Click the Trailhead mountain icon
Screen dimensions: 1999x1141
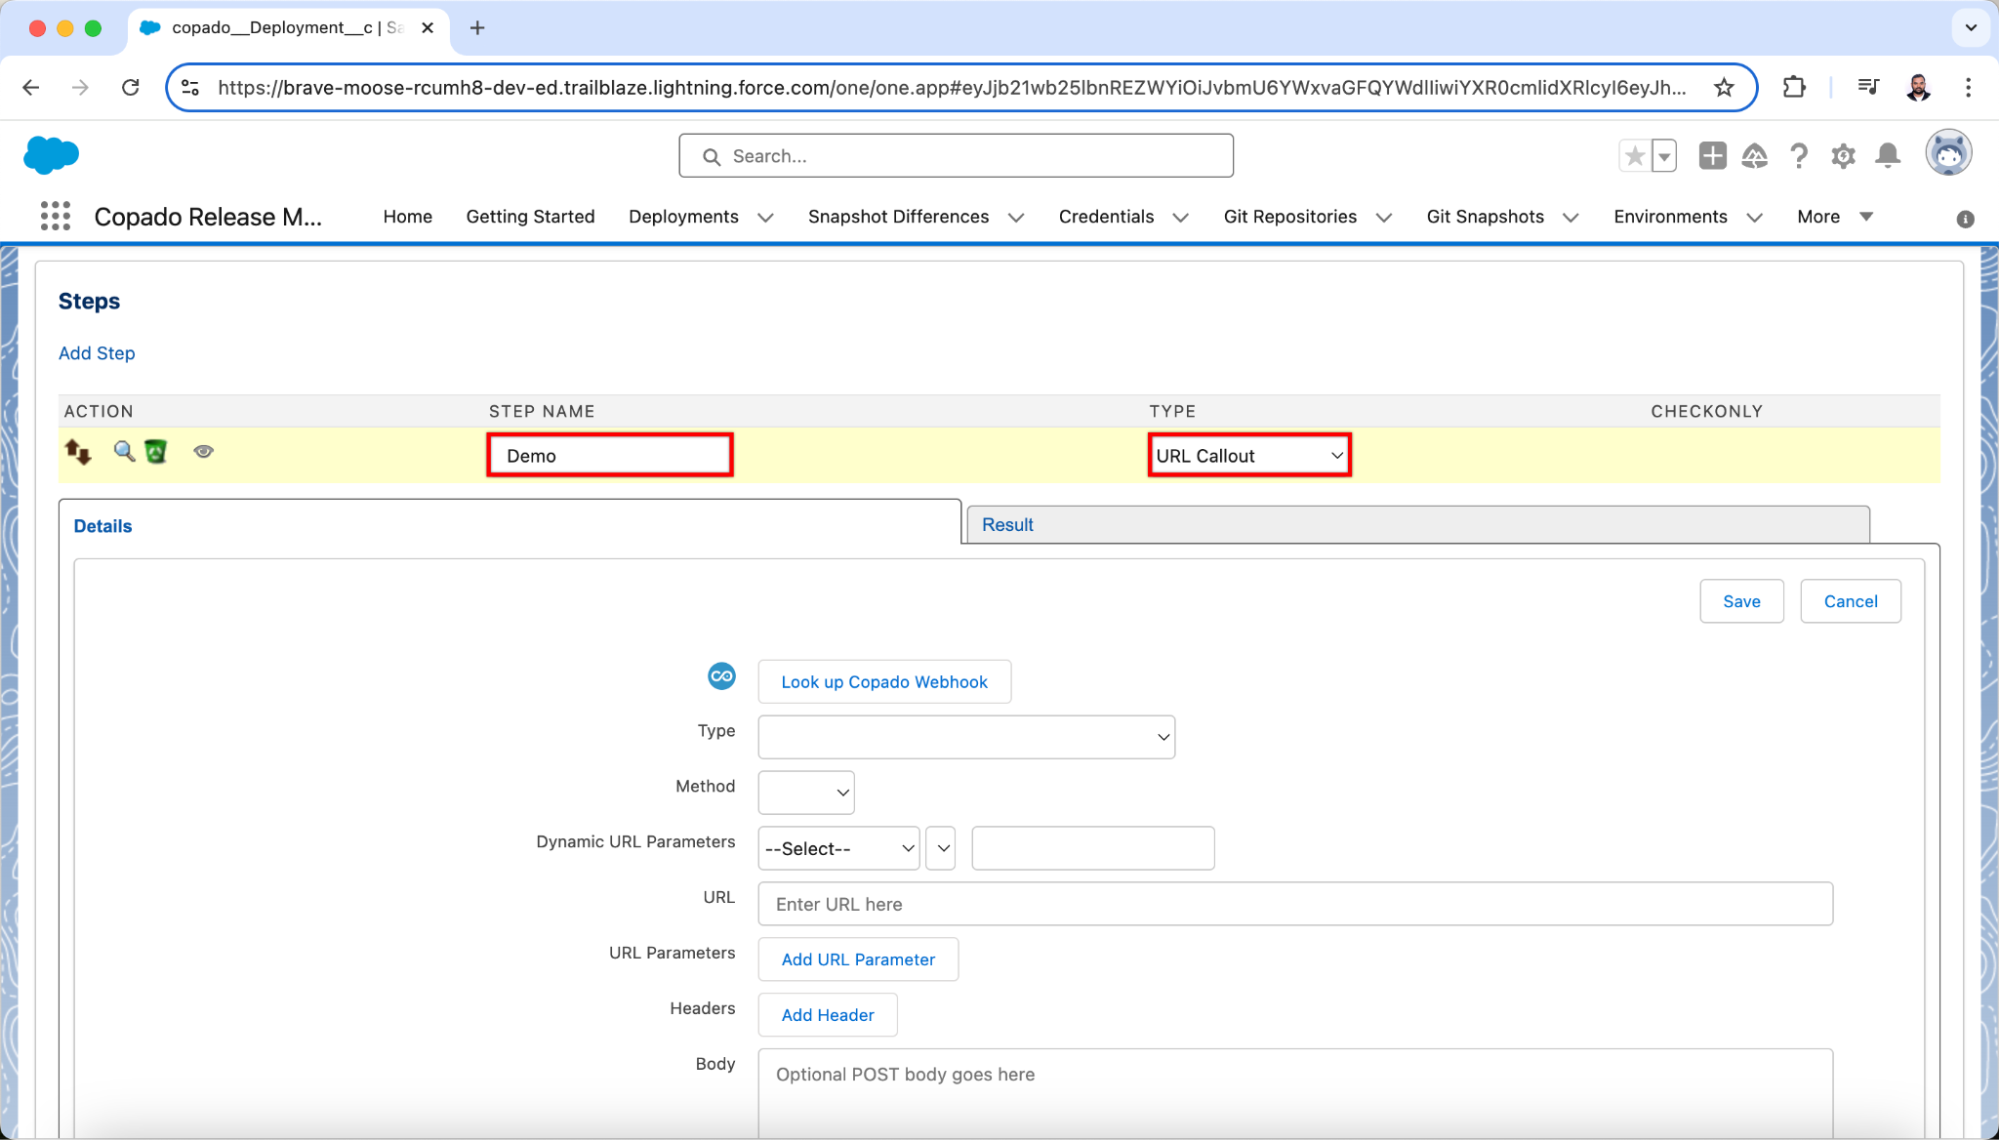click(1755, 156)
